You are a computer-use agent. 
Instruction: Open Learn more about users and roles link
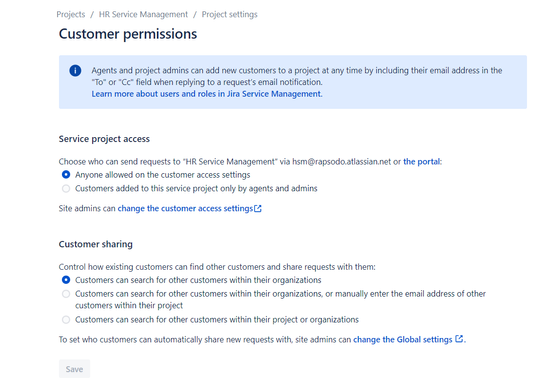[207, 94]
